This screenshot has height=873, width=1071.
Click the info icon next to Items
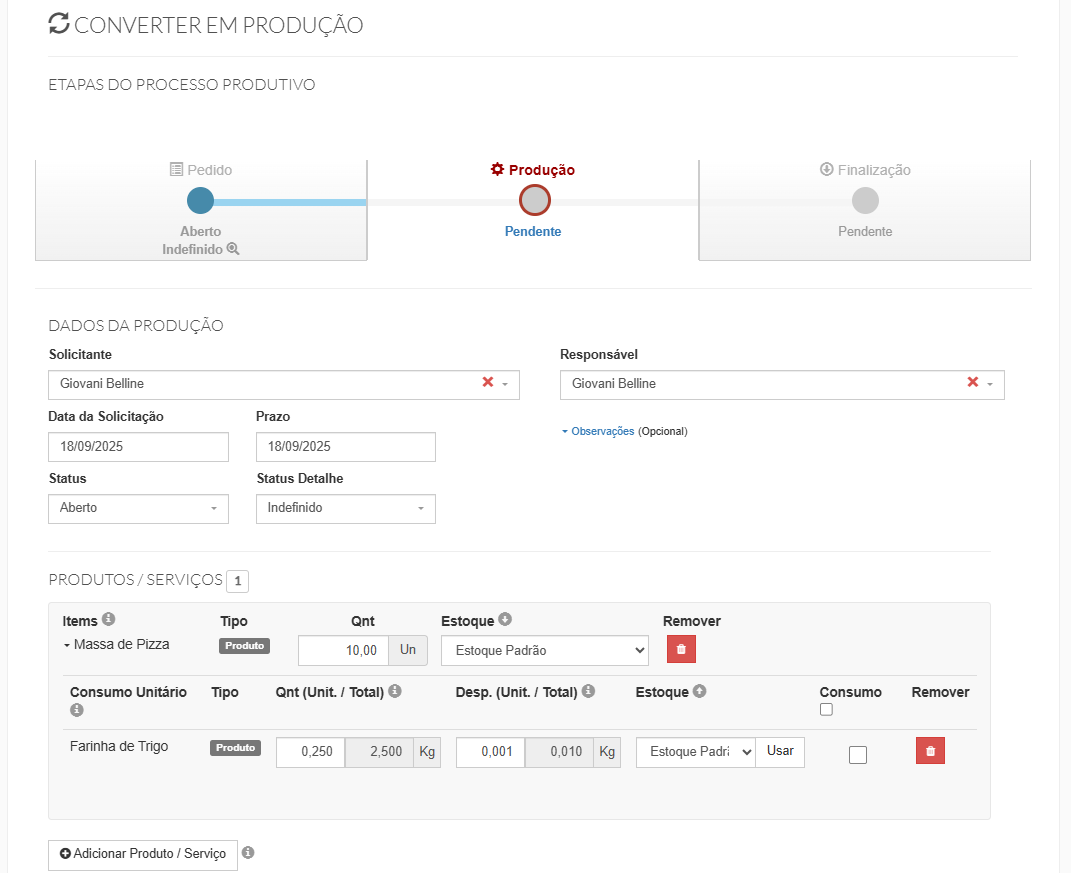(109, 620)
